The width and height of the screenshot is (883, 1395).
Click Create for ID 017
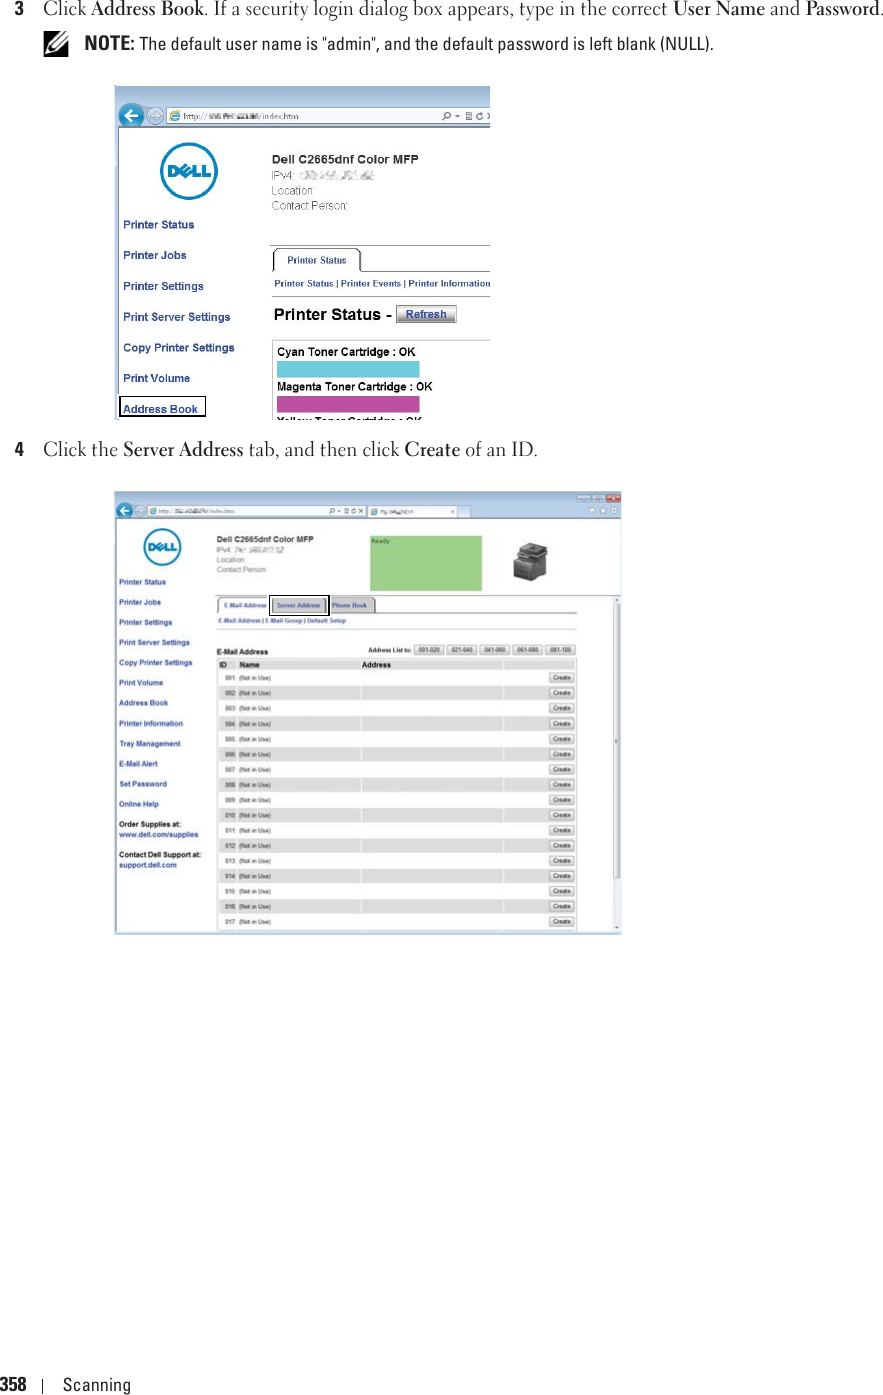tap(562, 922)
